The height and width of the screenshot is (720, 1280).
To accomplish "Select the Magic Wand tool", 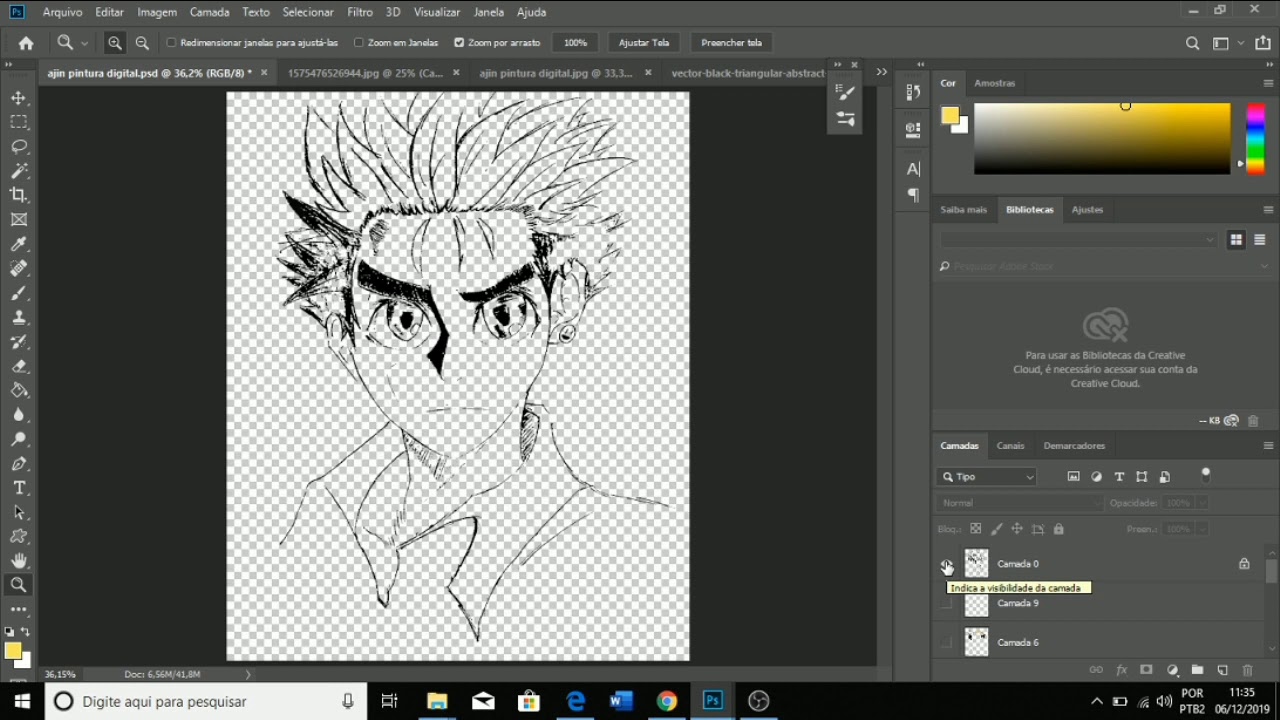I will 19,171.
